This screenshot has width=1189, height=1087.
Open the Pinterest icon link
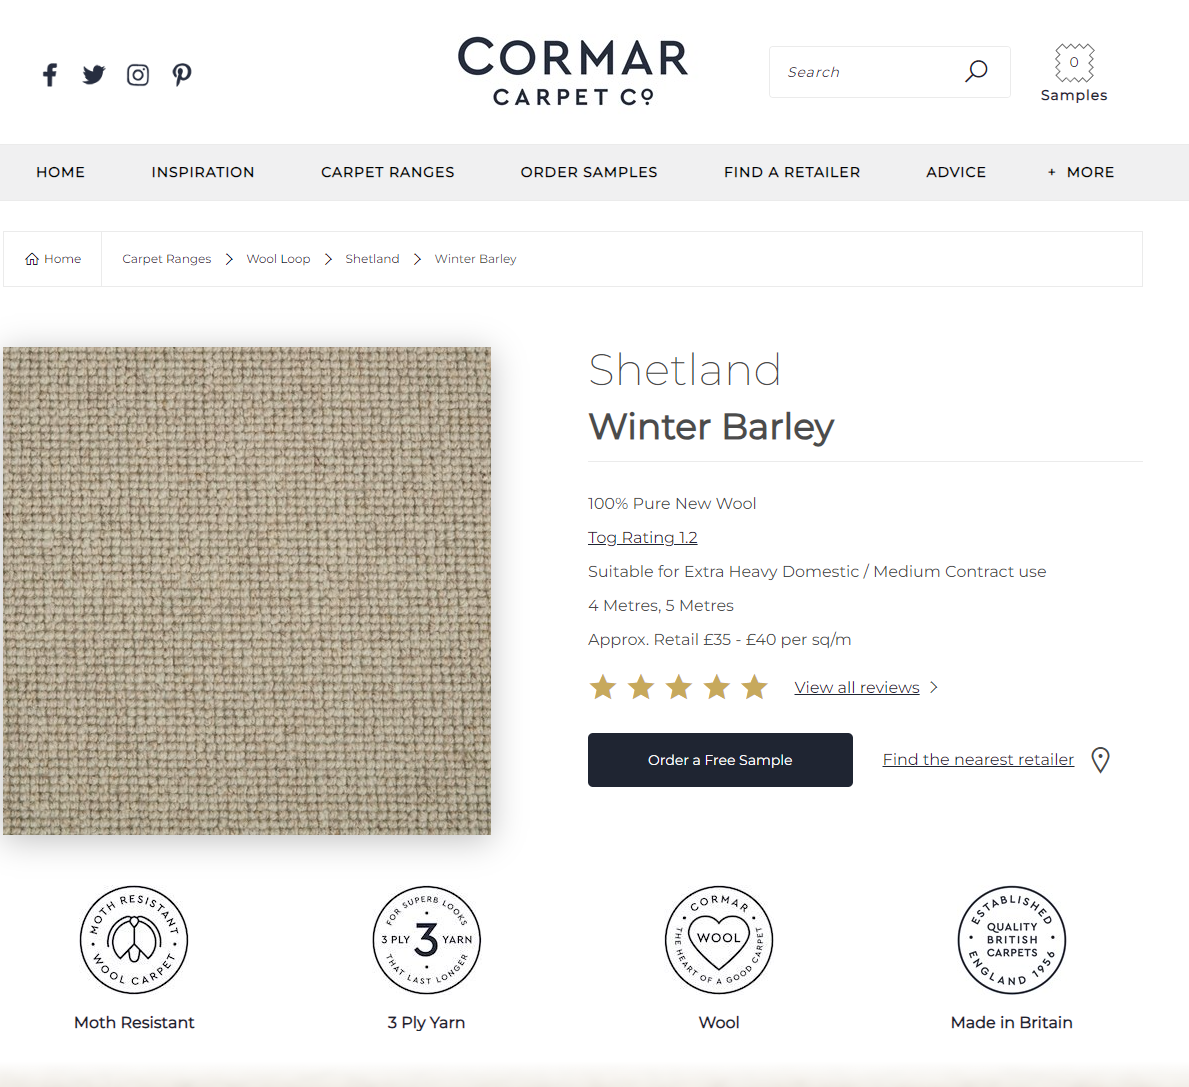pos(181,74)
